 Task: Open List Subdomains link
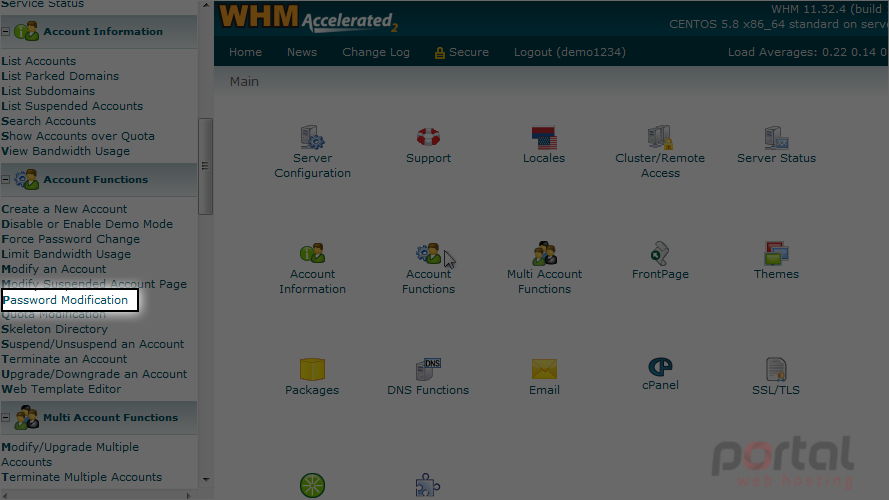[48, 91]
